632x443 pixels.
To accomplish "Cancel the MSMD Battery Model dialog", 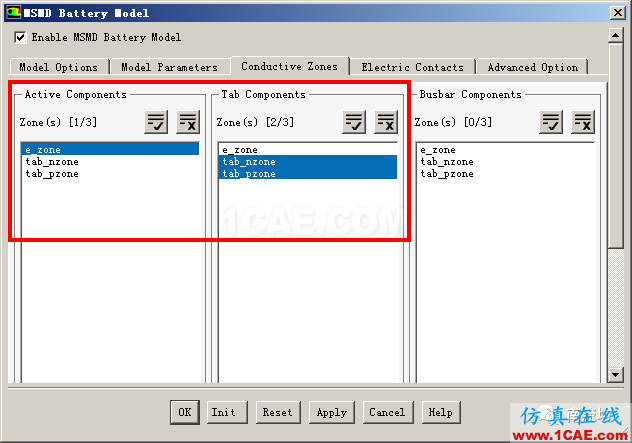I will pos(388,412).
